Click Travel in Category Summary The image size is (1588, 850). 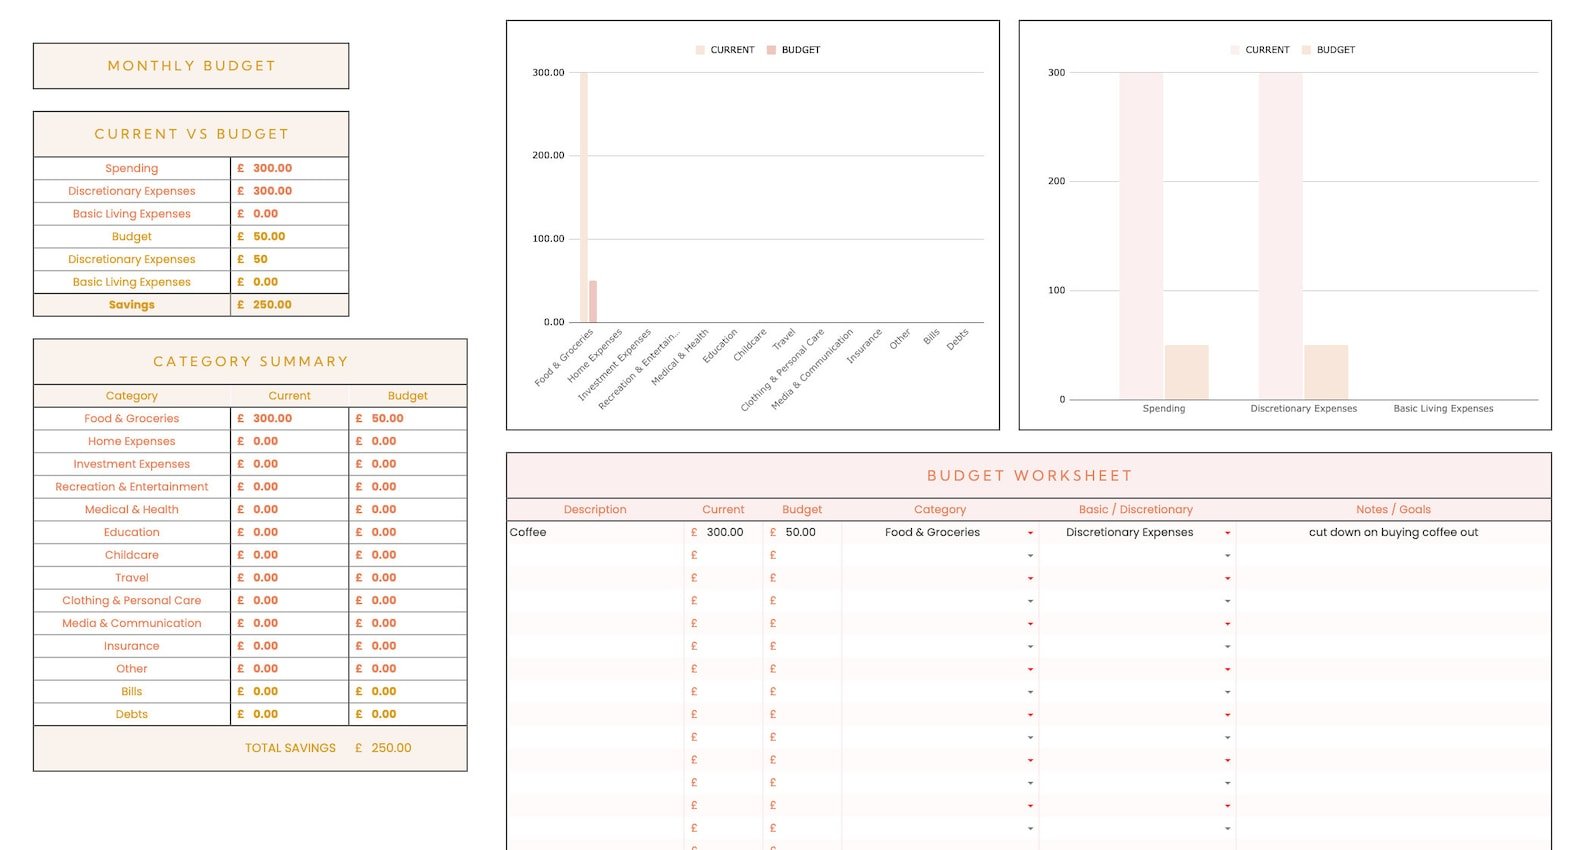(x=132, y=578)
